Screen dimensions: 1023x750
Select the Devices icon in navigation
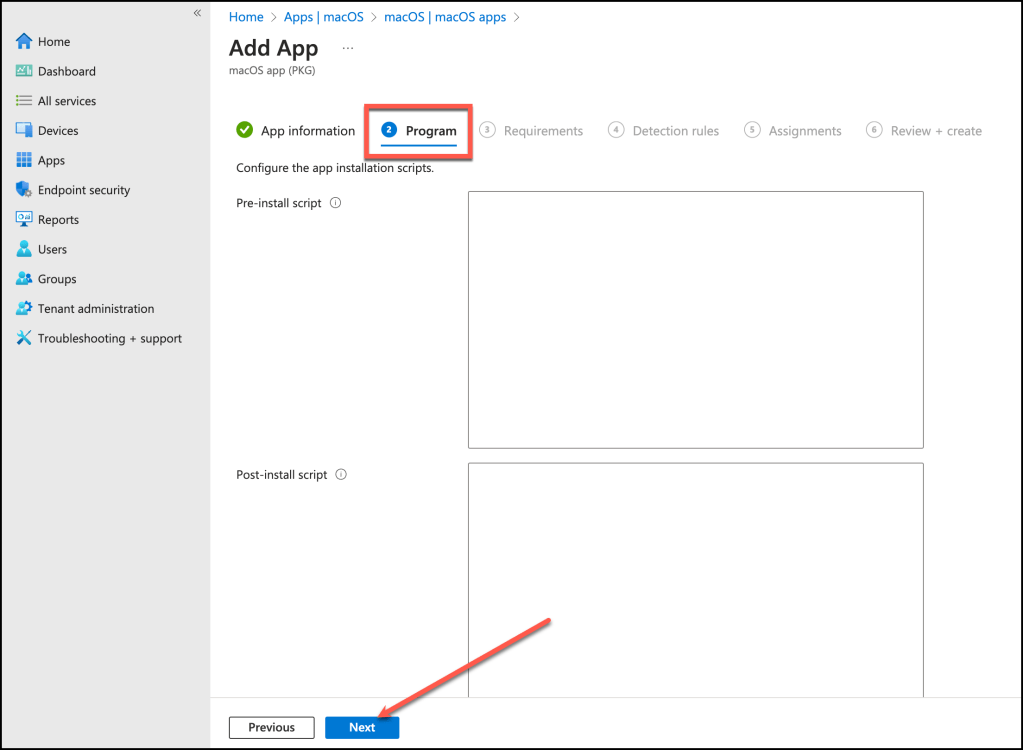point(24,130)
